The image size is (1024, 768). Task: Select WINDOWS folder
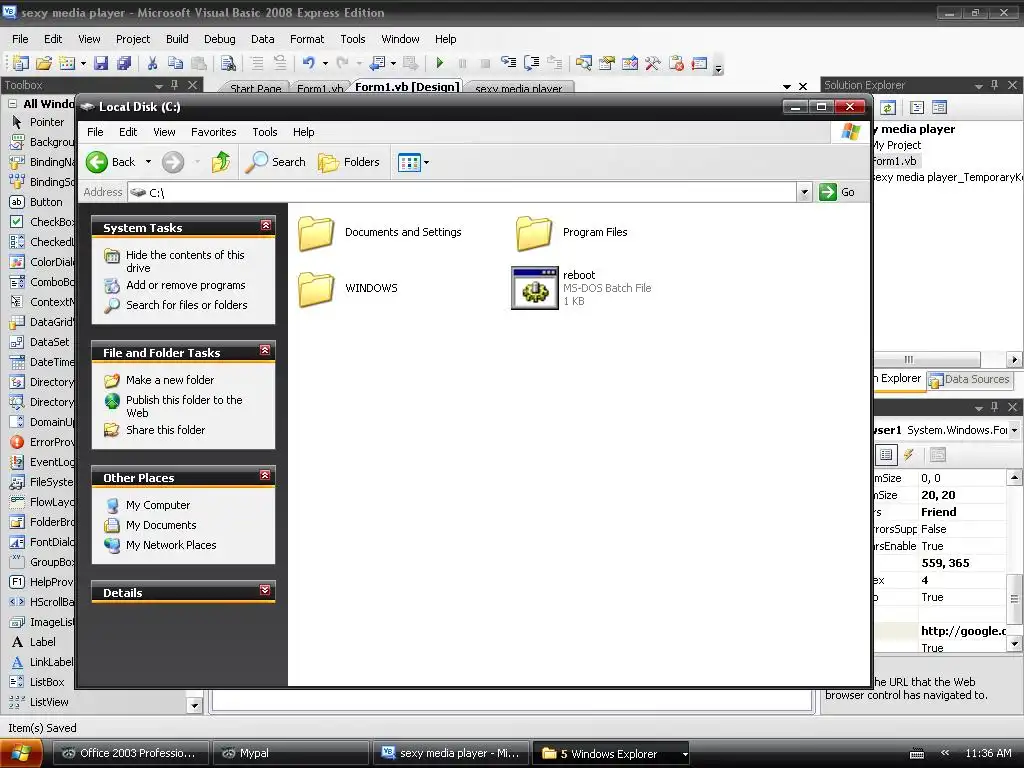click(x=348, y=289)
